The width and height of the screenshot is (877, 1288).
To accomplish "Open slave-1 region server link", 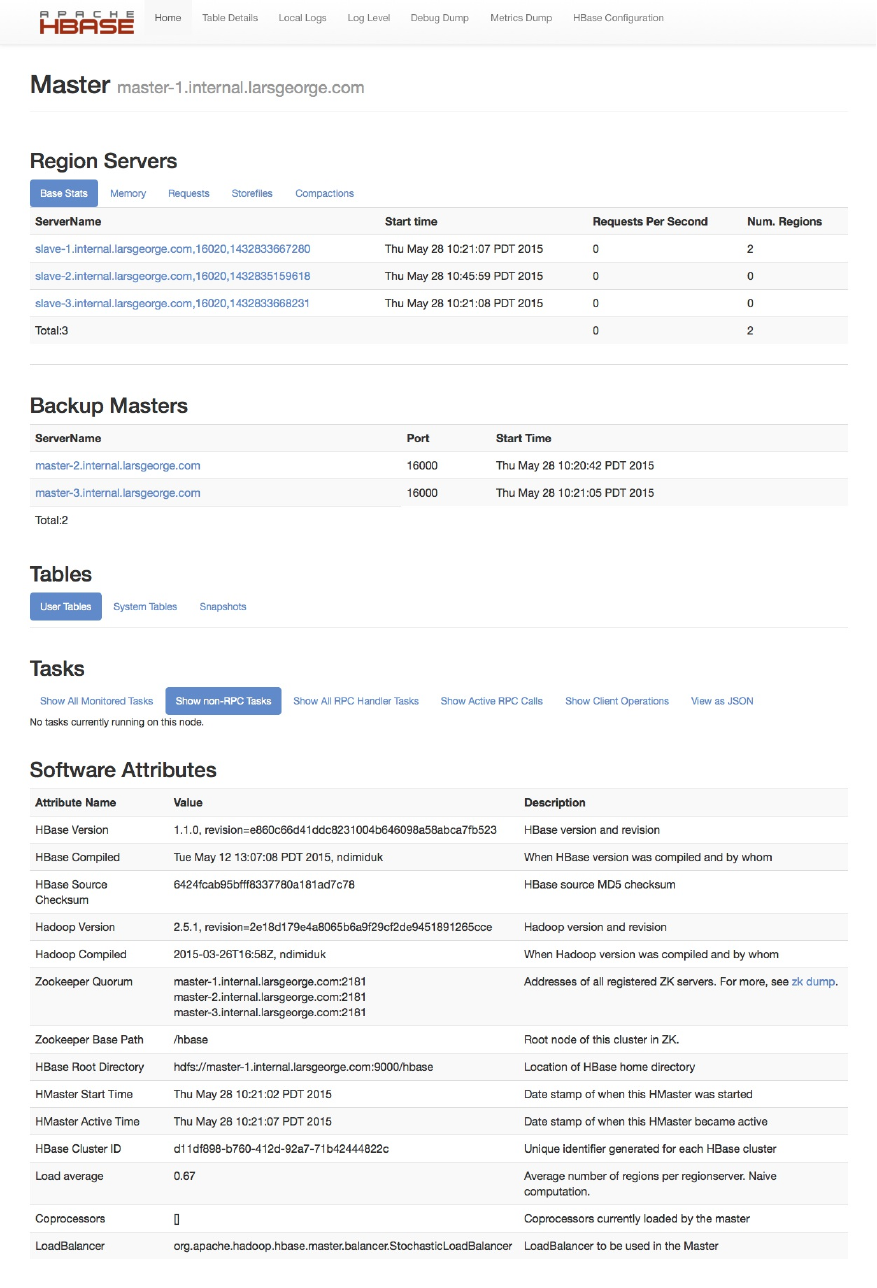I will click(172, 249).
